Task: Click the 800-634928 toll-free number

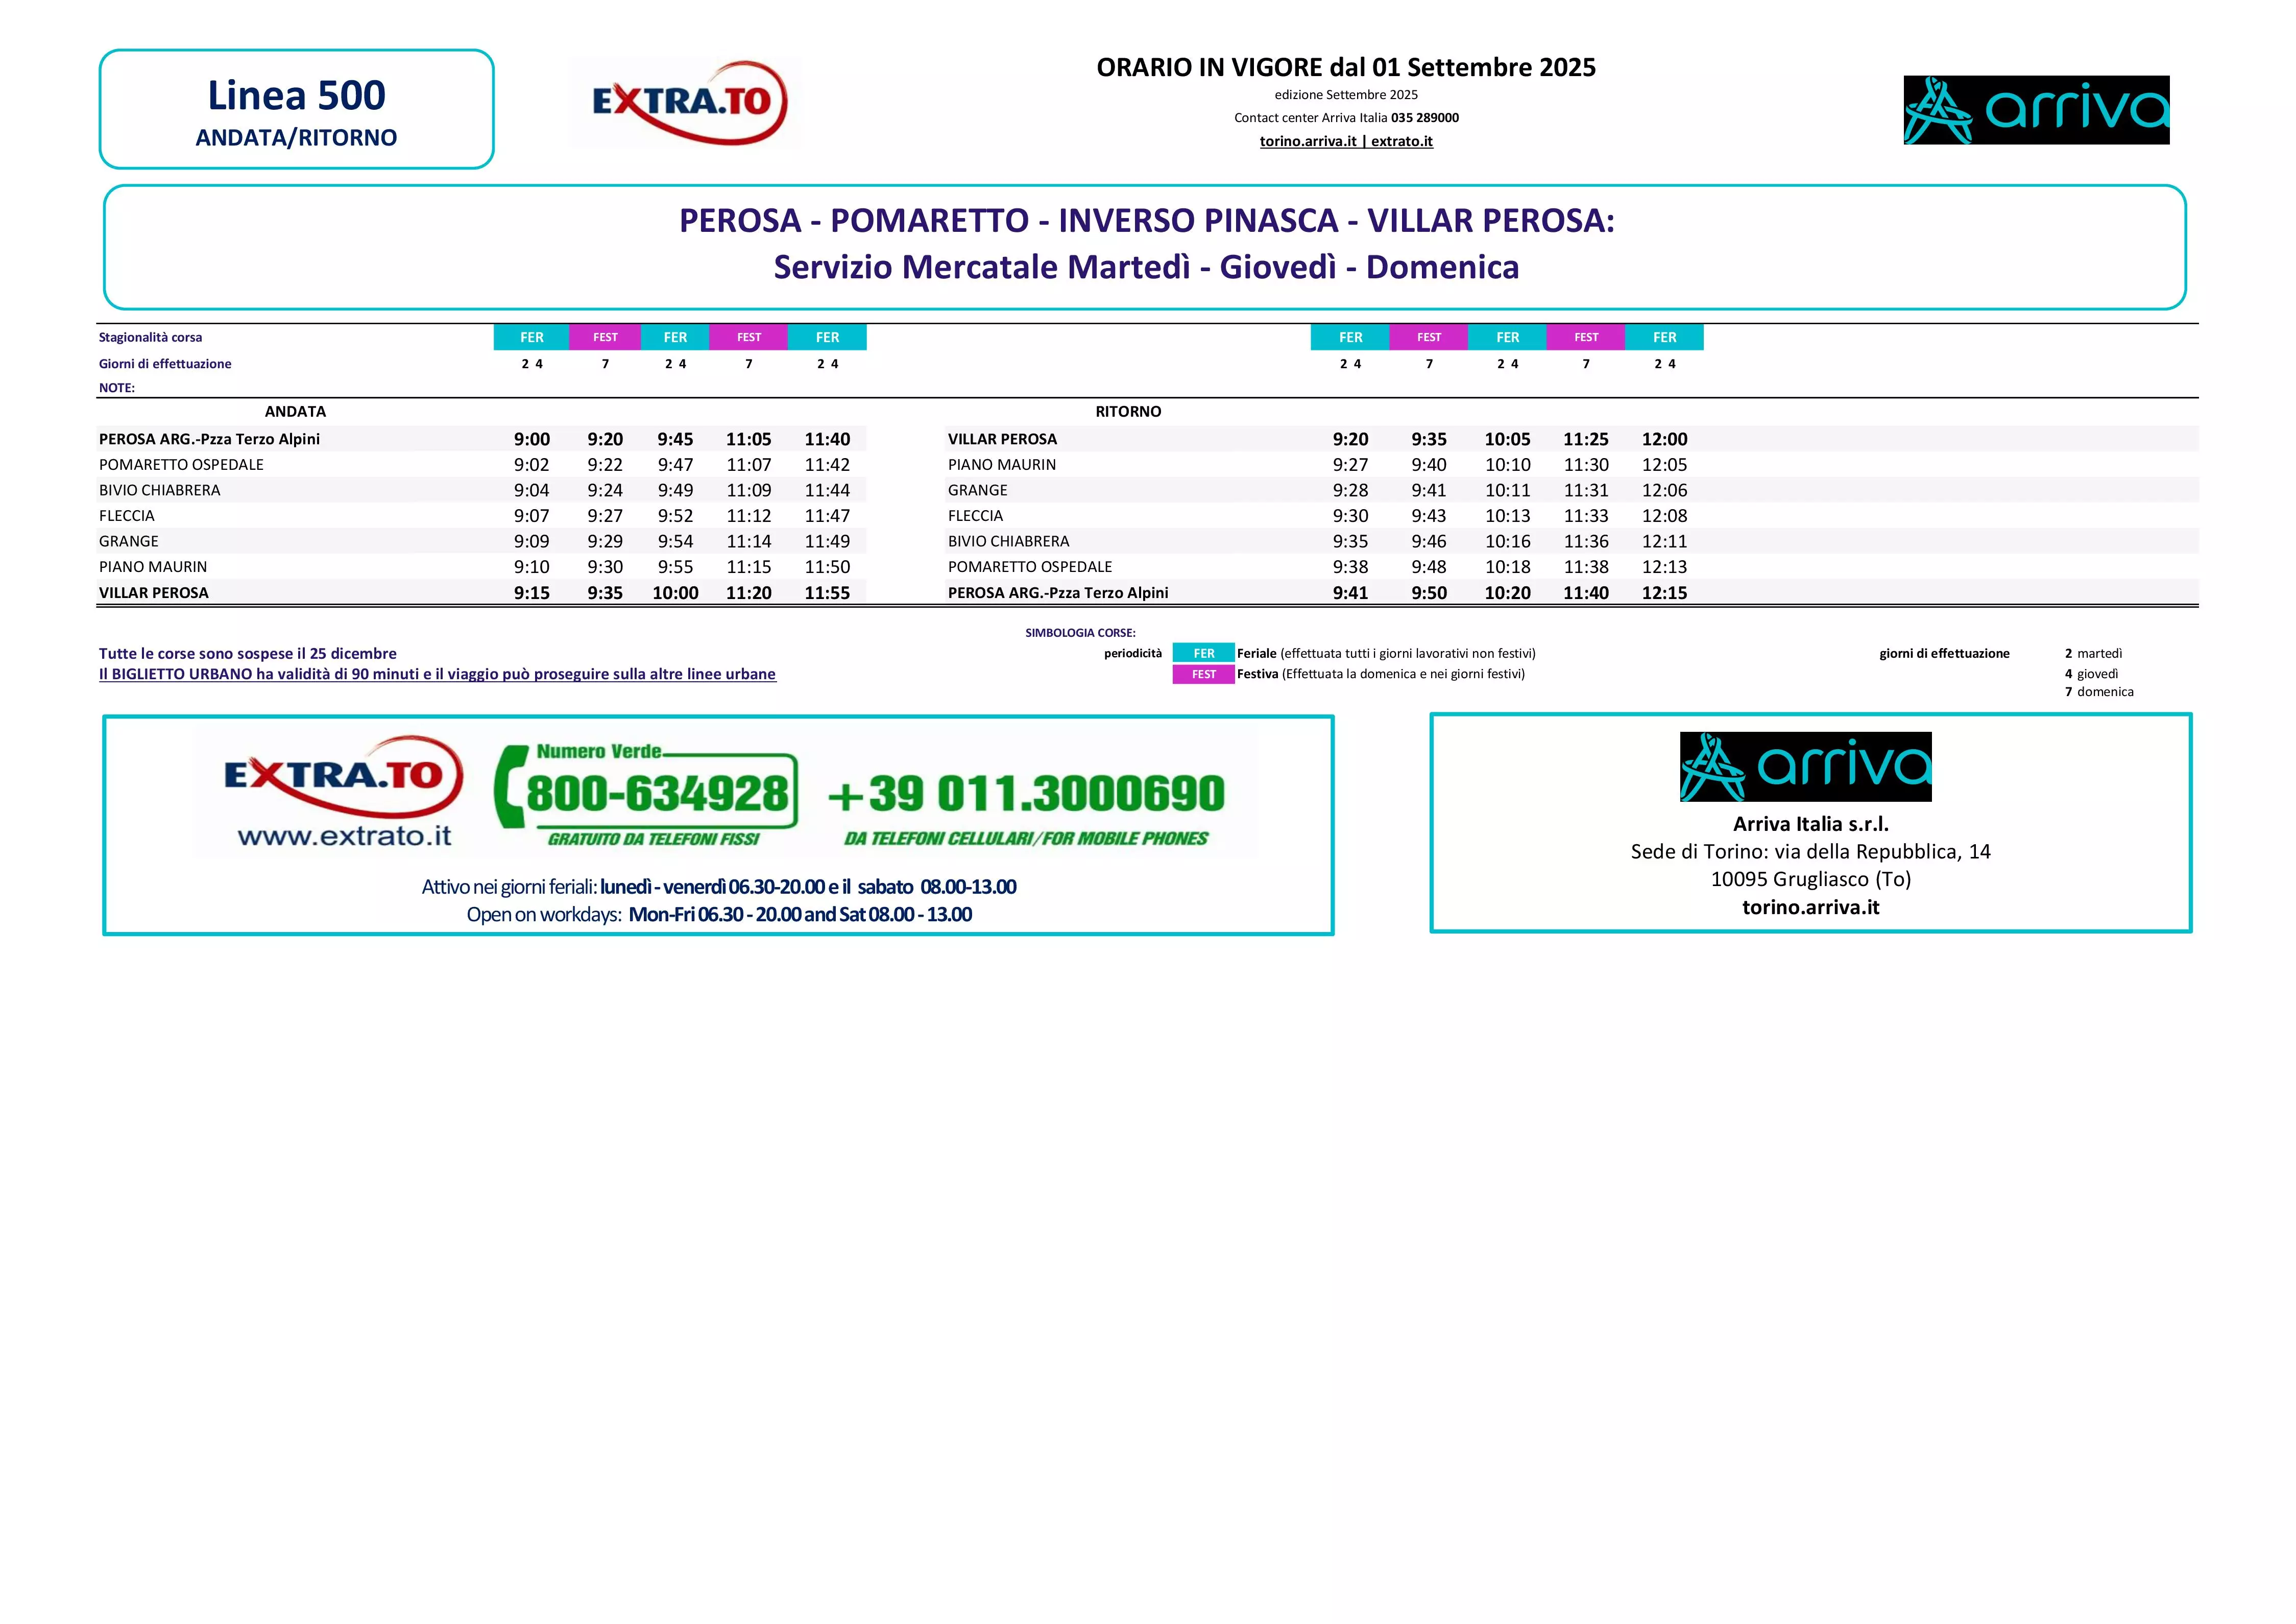Action: [x=657, y=794]
